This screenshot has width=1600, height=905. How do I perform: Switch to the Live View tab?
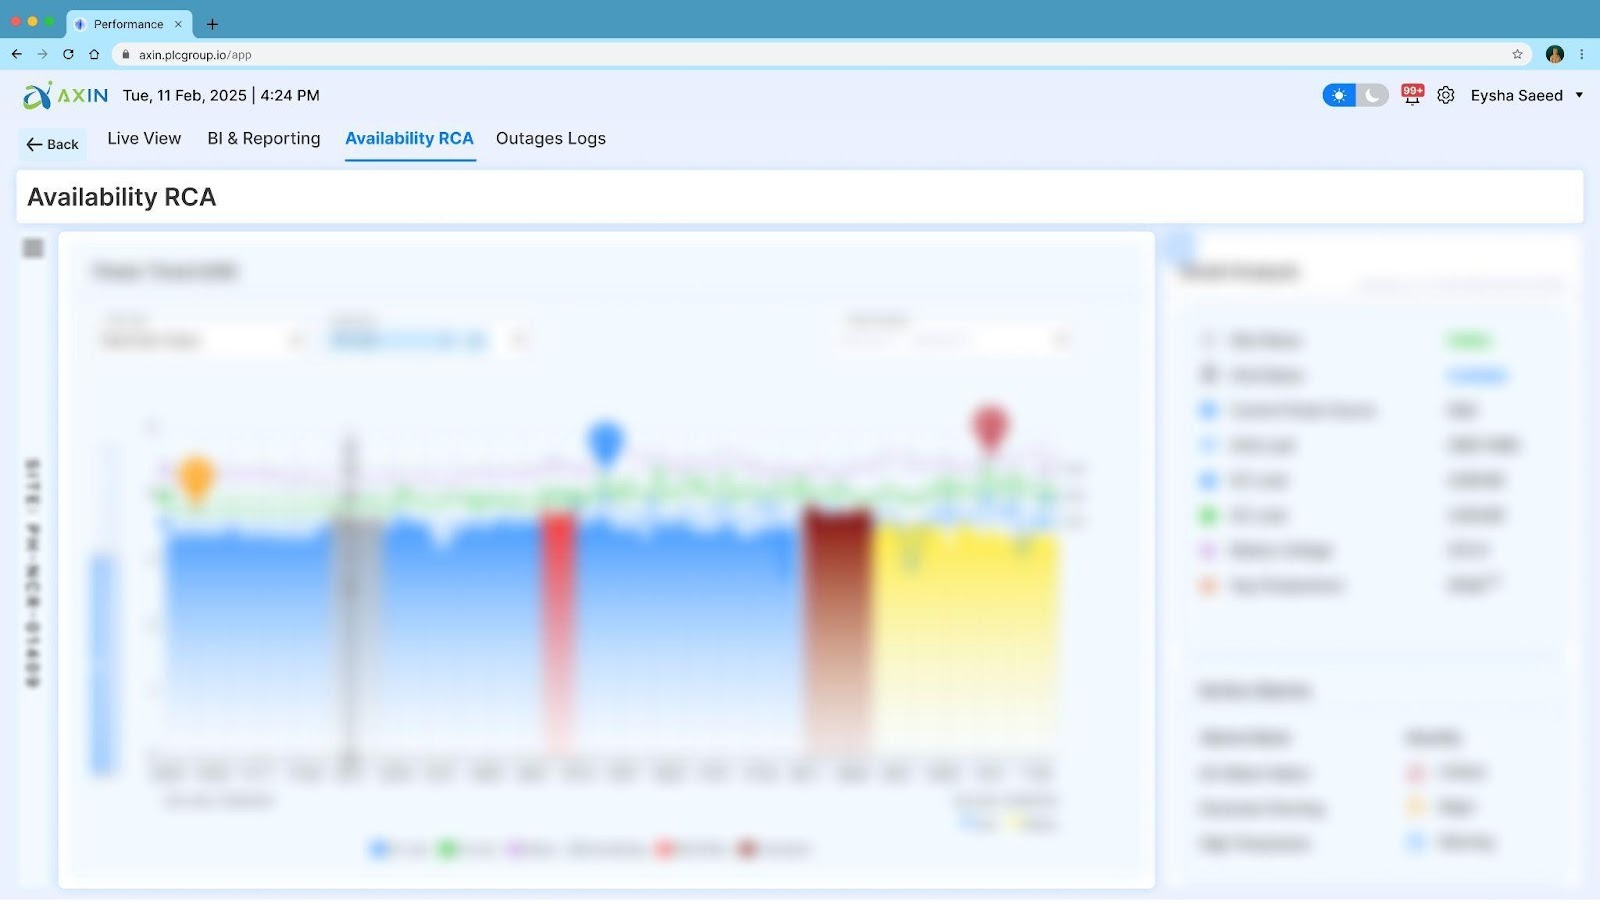[144, 139]
